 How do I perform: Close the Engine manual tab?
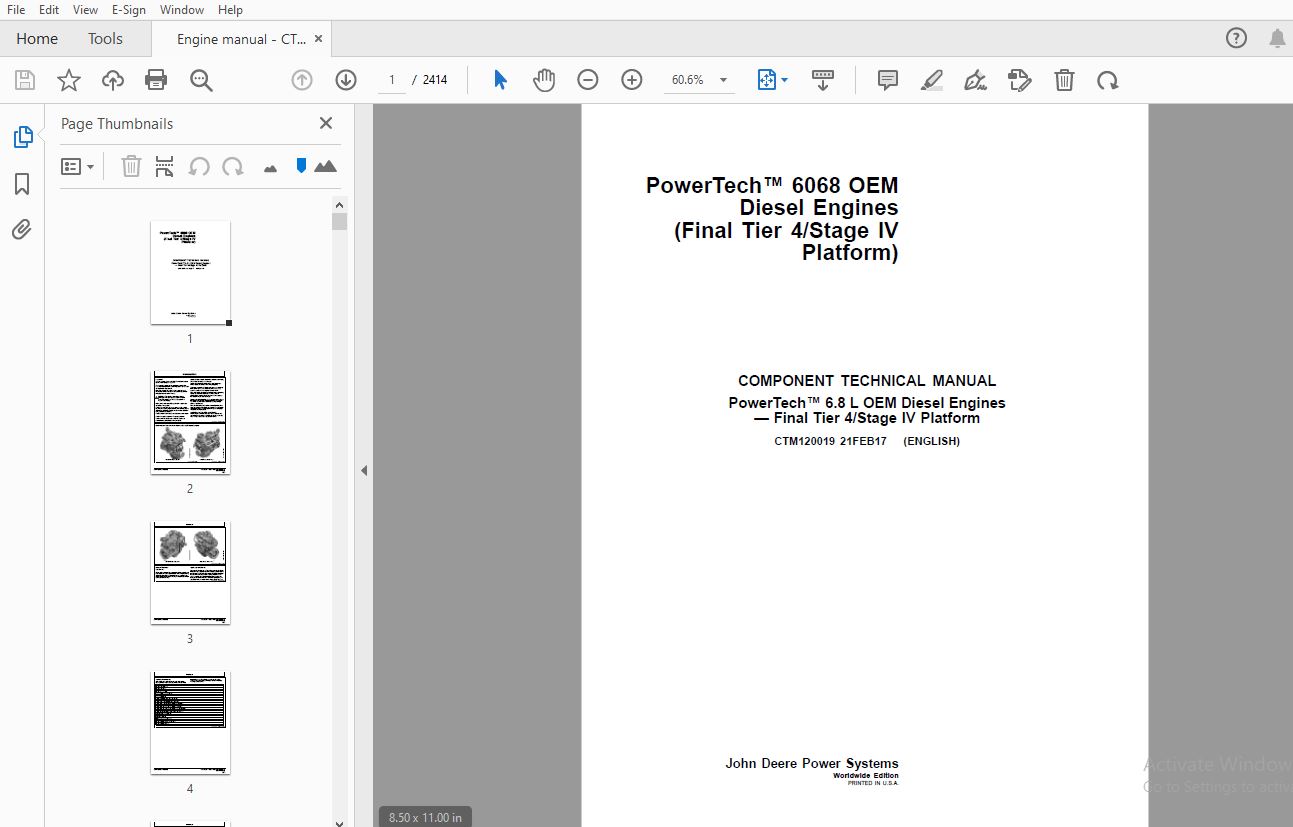(x=318, y=39)
